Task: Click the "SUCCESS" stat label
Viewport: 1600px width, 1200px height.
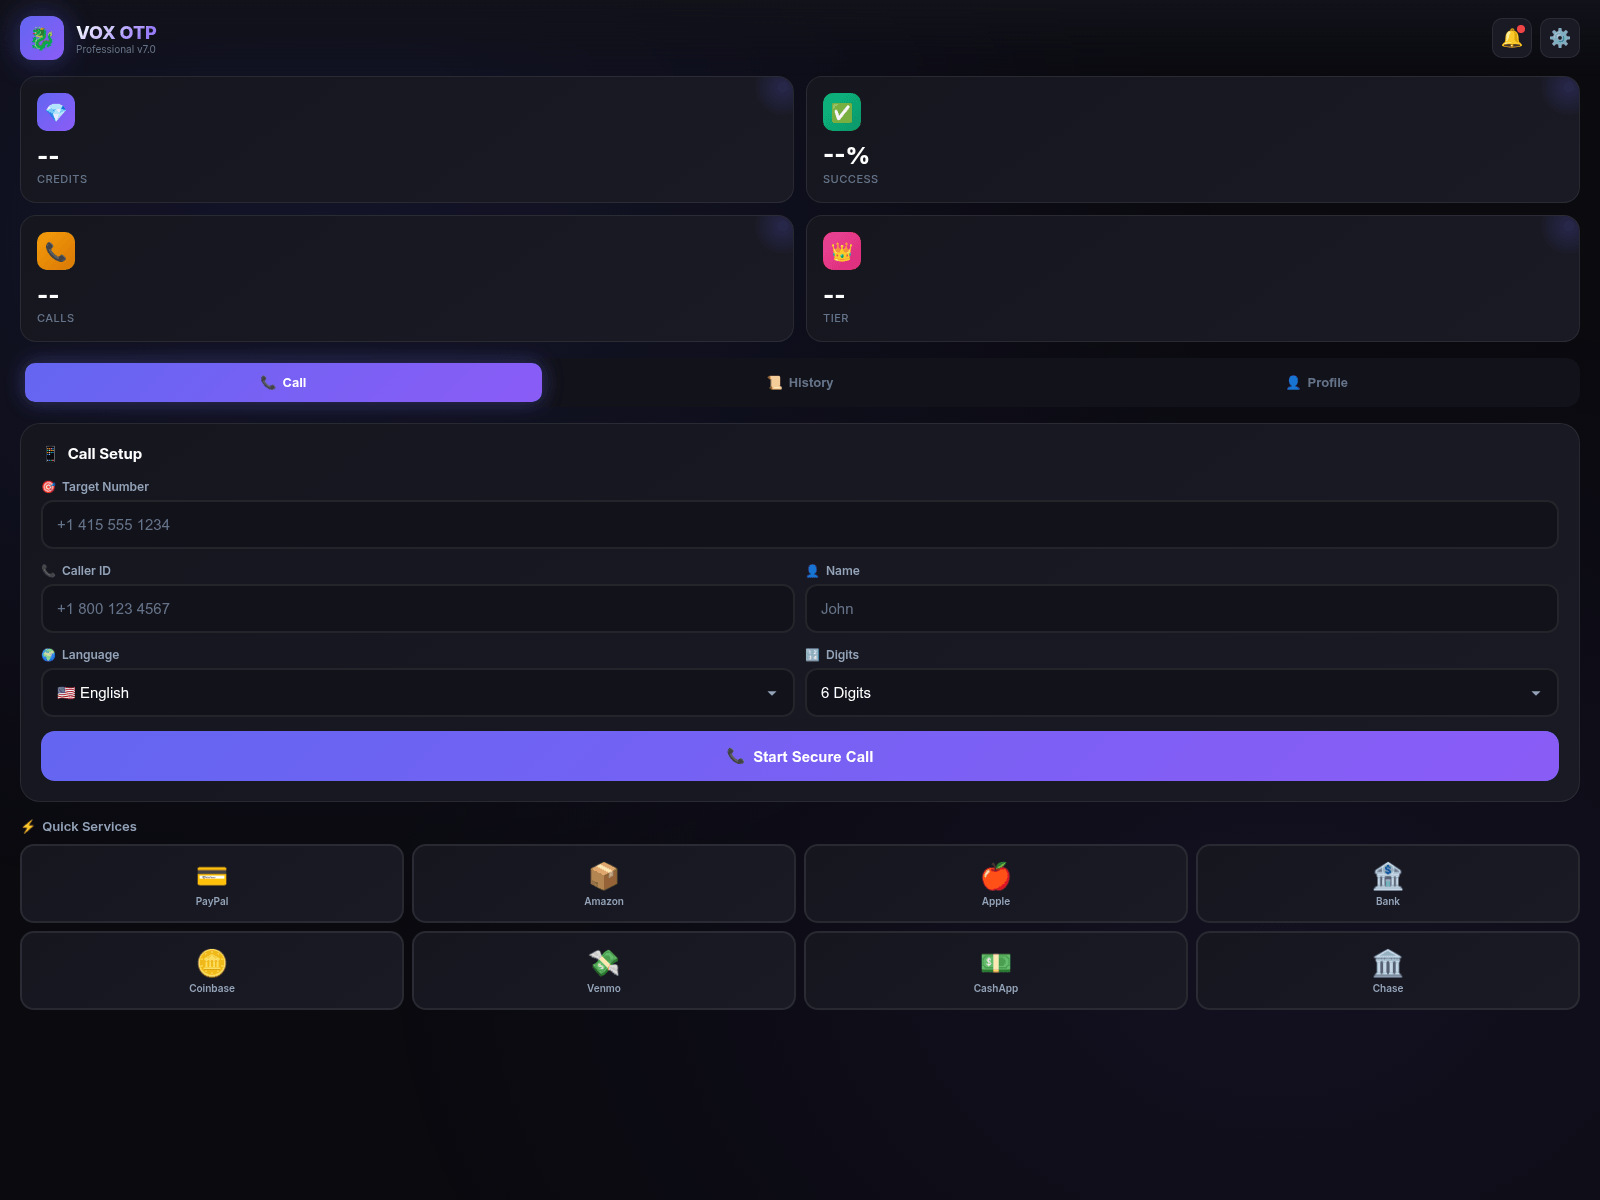Action: 850,179
